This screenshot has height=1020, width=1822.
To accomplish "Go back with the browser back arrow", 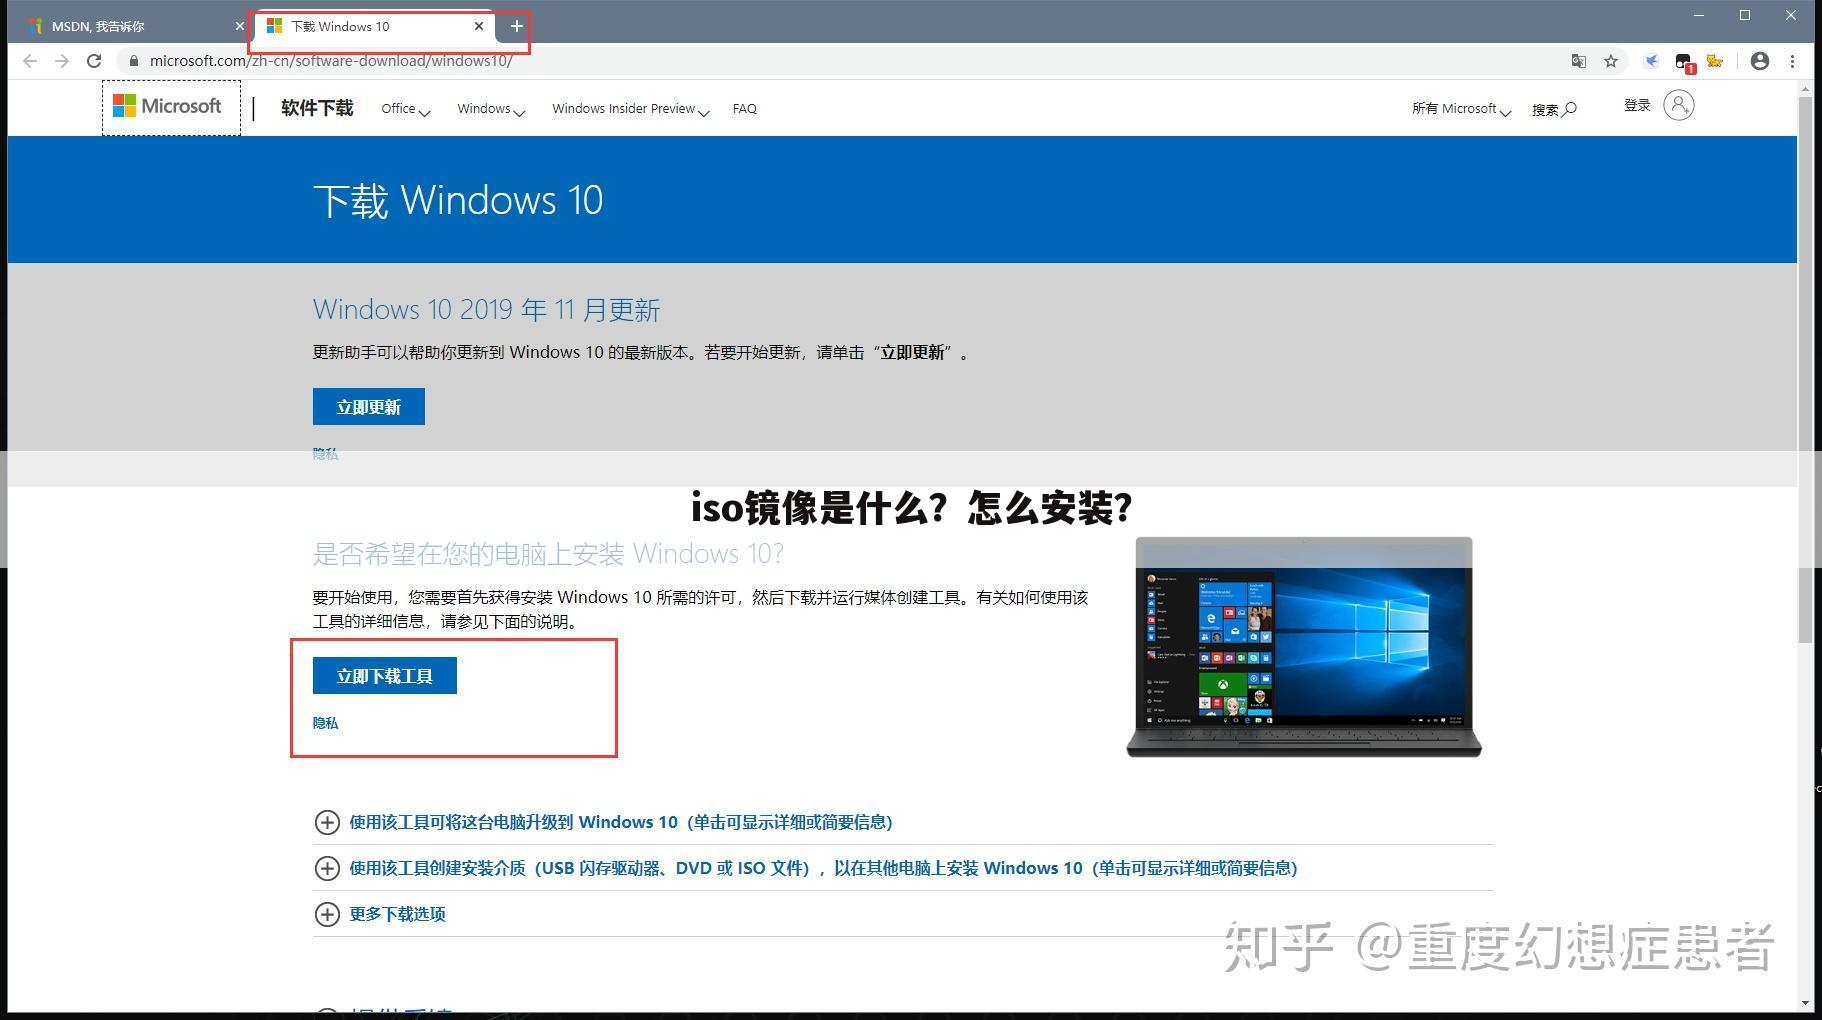I will pyautogui.click(x=30, y=61).
